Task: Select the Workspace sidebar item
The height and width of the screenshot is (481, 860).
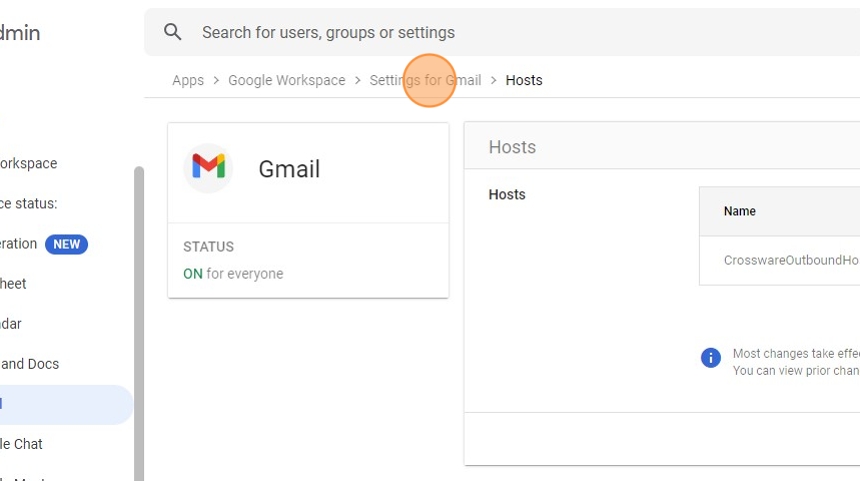Action: point(30,164)
